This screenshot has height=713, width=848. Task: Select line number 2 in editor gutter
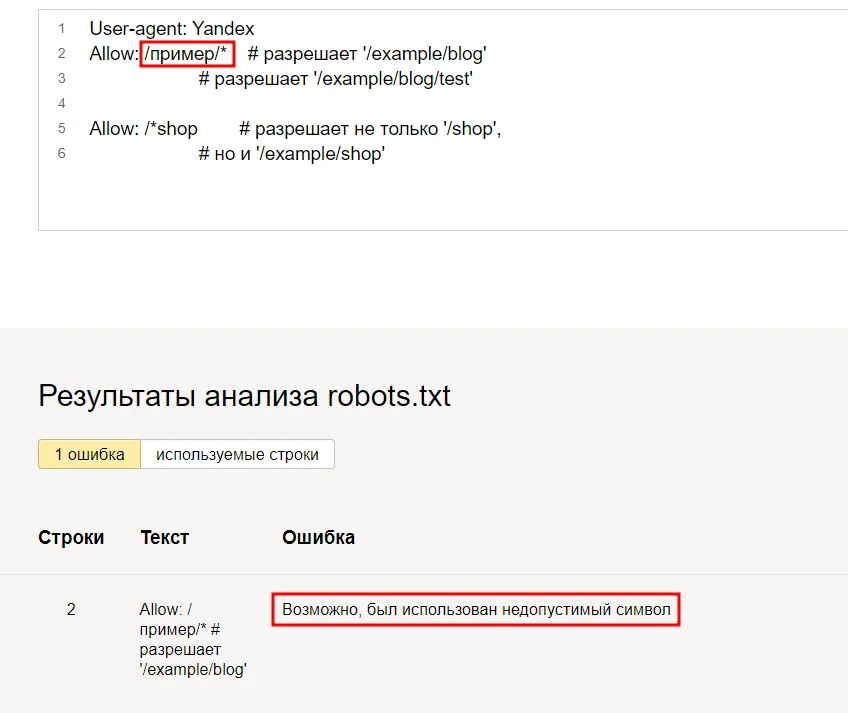pos(62,54)
